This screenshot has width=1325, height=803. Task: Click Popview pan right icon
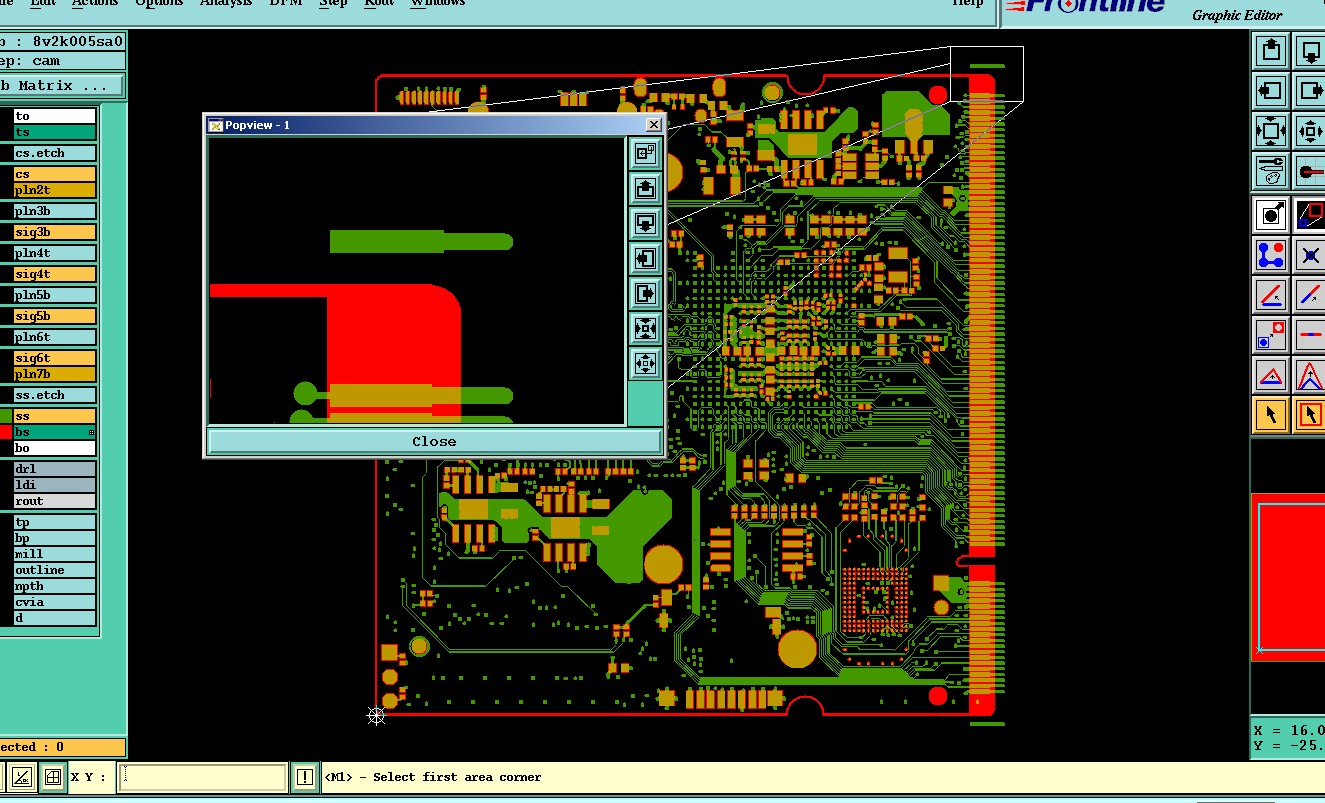tap(645, 294)
